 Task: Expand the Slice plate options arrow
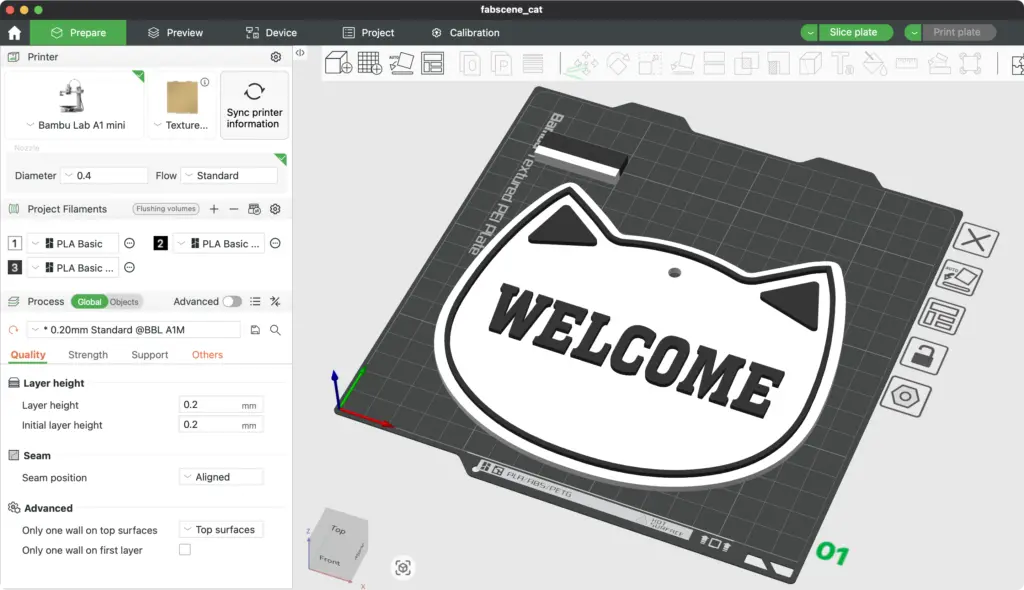[809, 33]
